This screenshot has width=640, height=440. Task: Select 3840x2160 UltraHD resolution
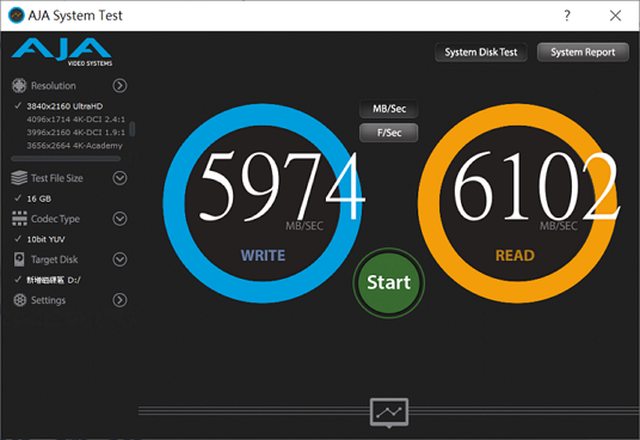(x=65, y=106)
